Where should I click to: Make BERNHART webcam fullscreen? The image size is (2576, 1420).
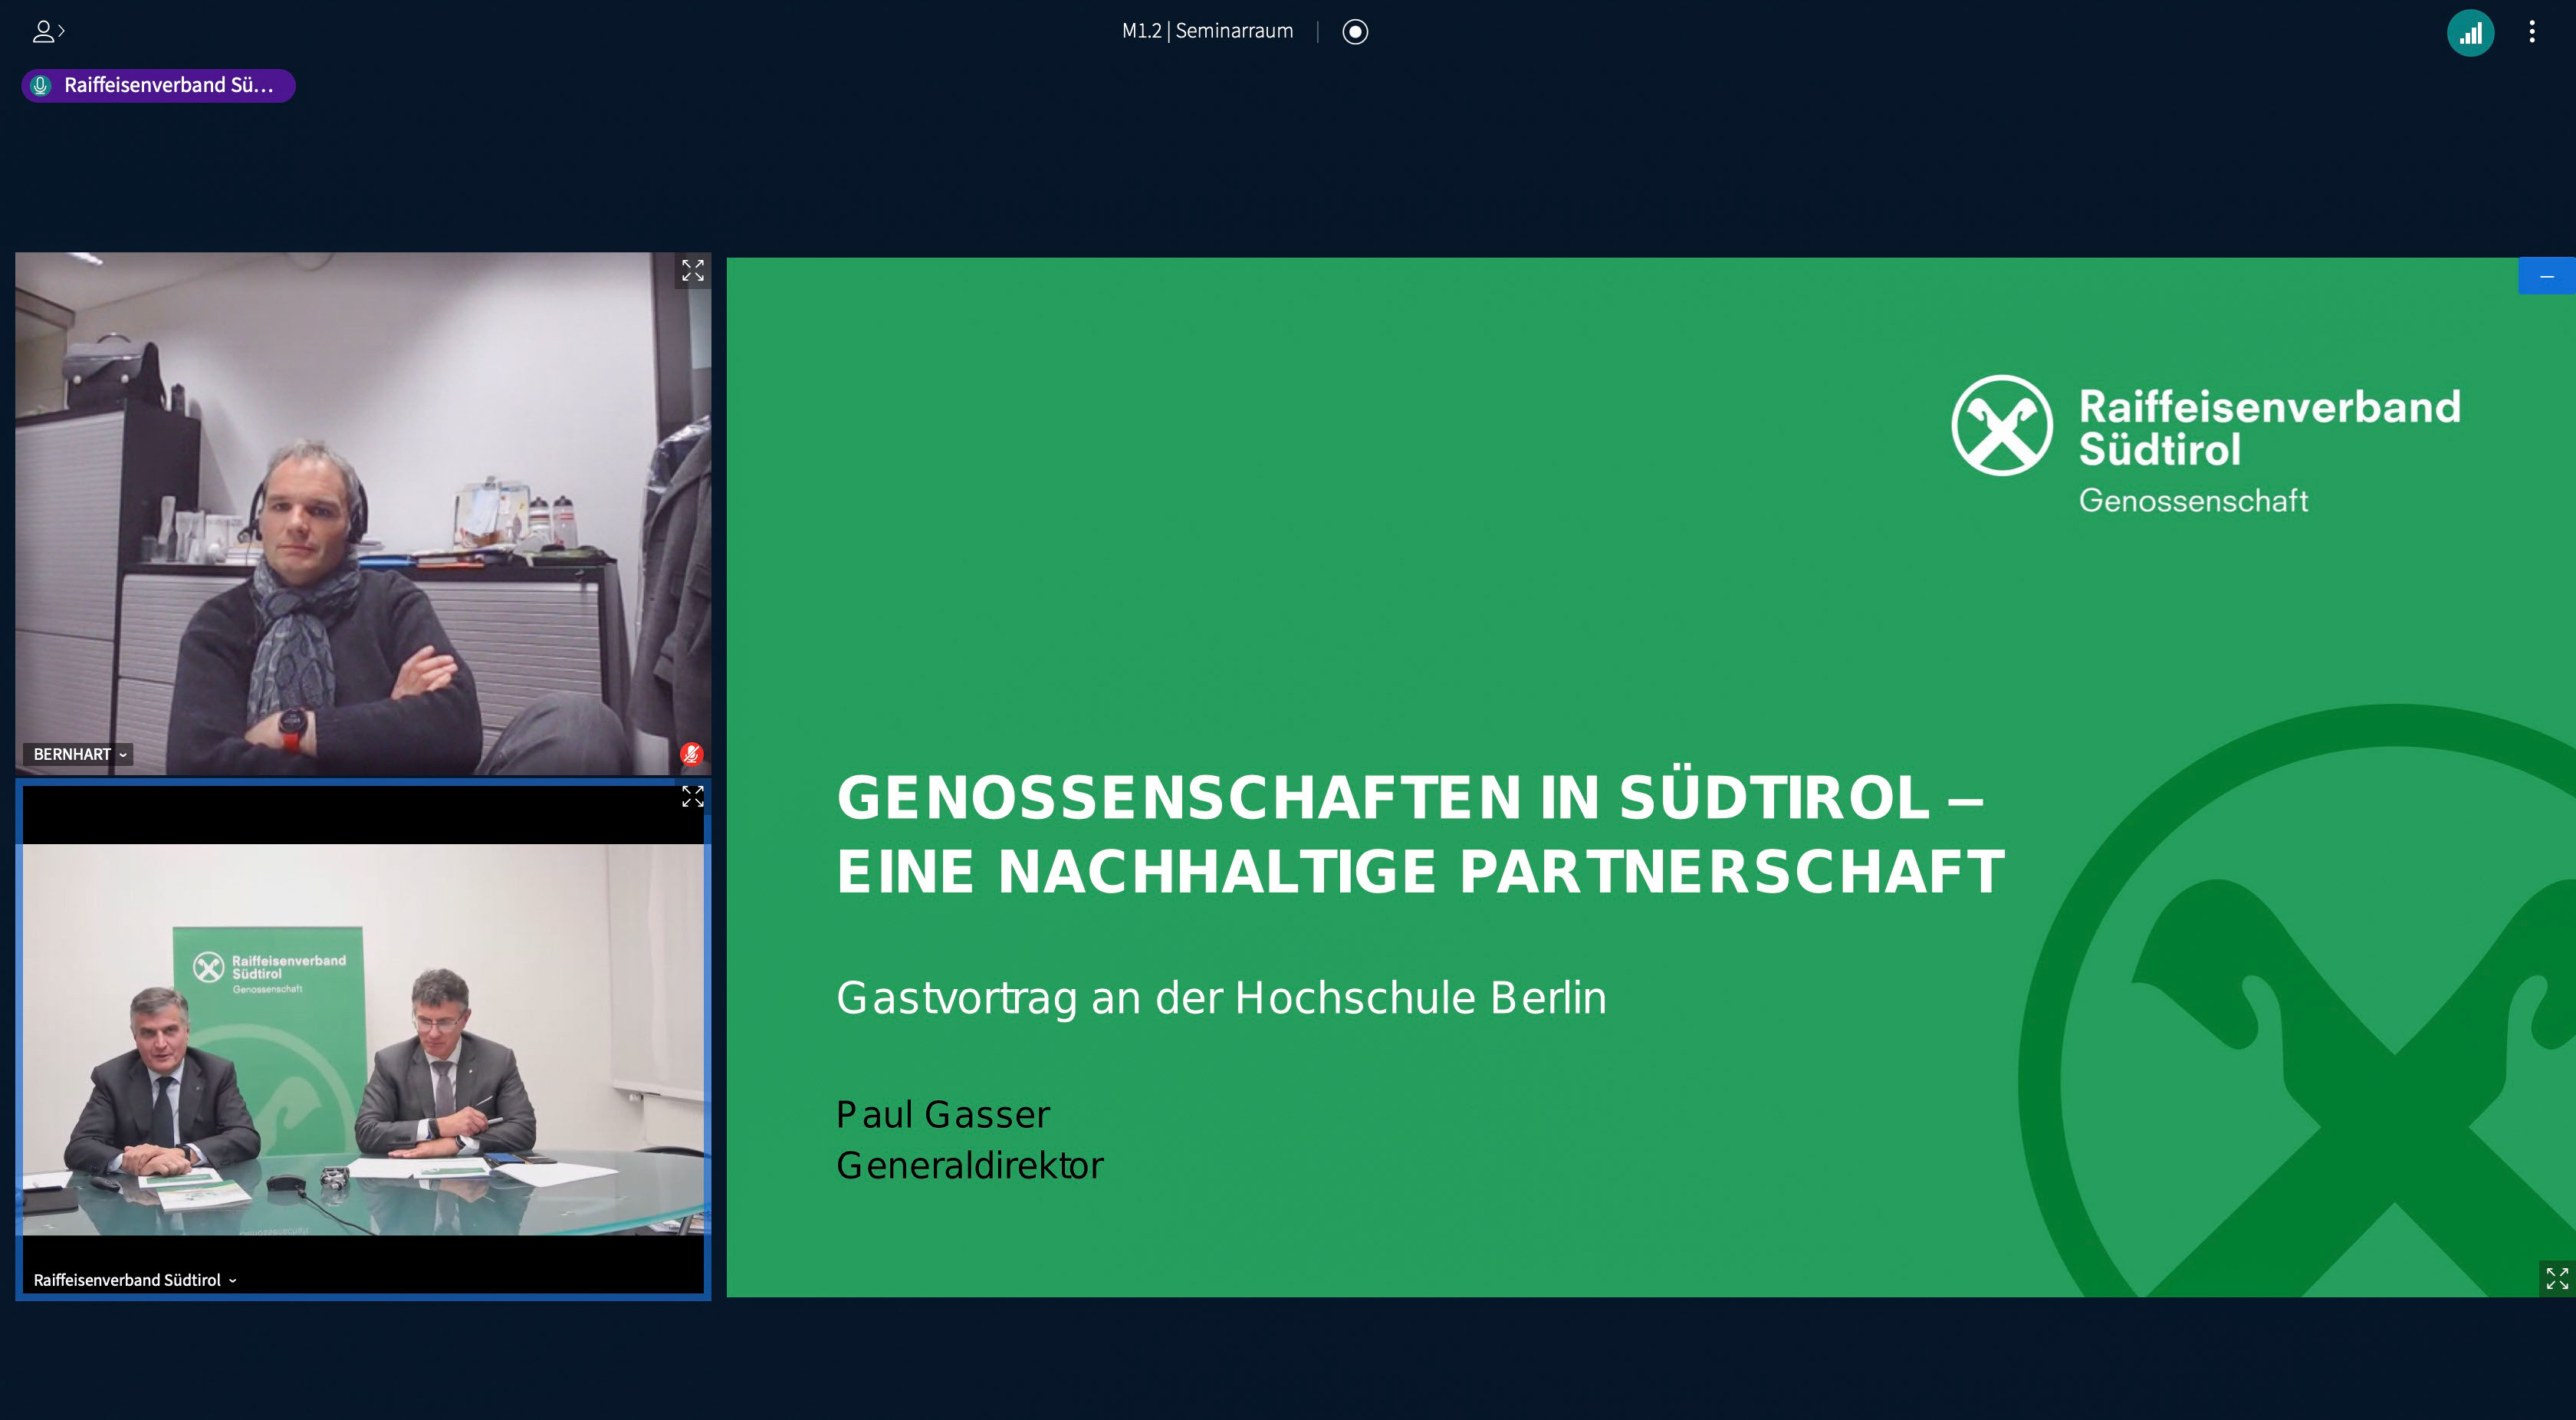pos(692,271)
